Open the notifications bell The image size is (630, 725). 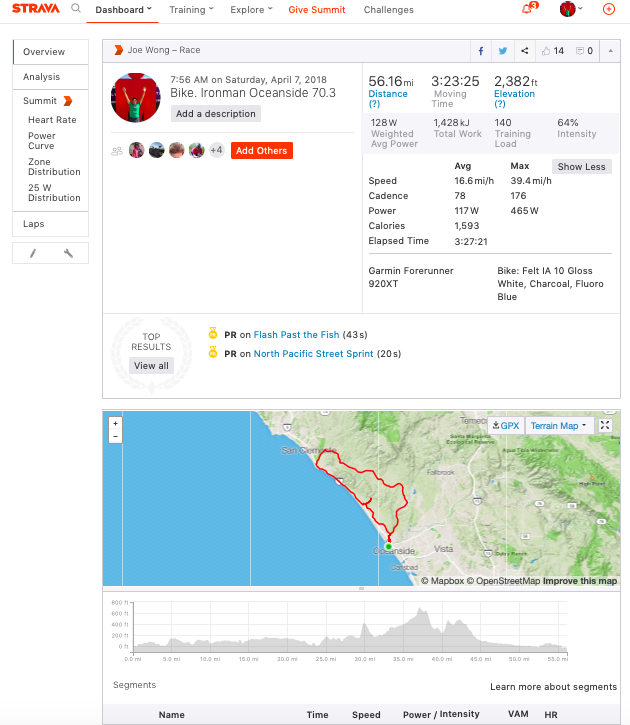[527, 10]
